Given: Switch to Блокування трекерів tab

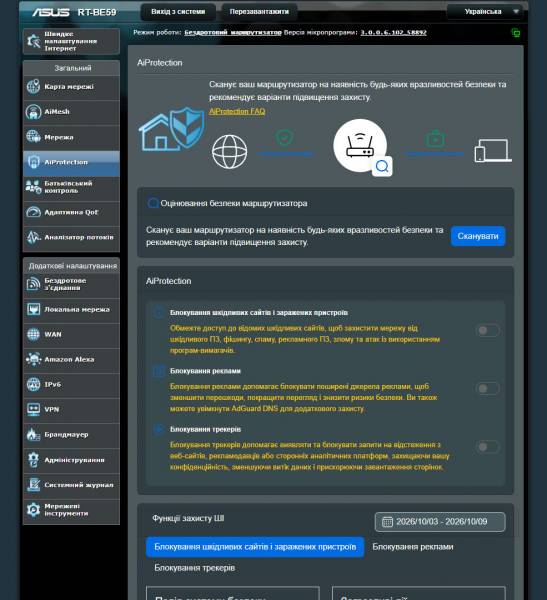Looking at the screenshot, I should click(x=194, y=568).
